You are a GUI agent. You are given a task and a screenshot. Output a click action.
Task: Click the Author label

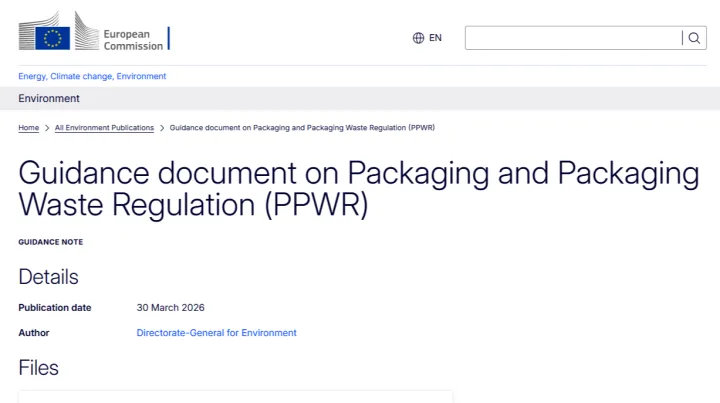[34, 333]
